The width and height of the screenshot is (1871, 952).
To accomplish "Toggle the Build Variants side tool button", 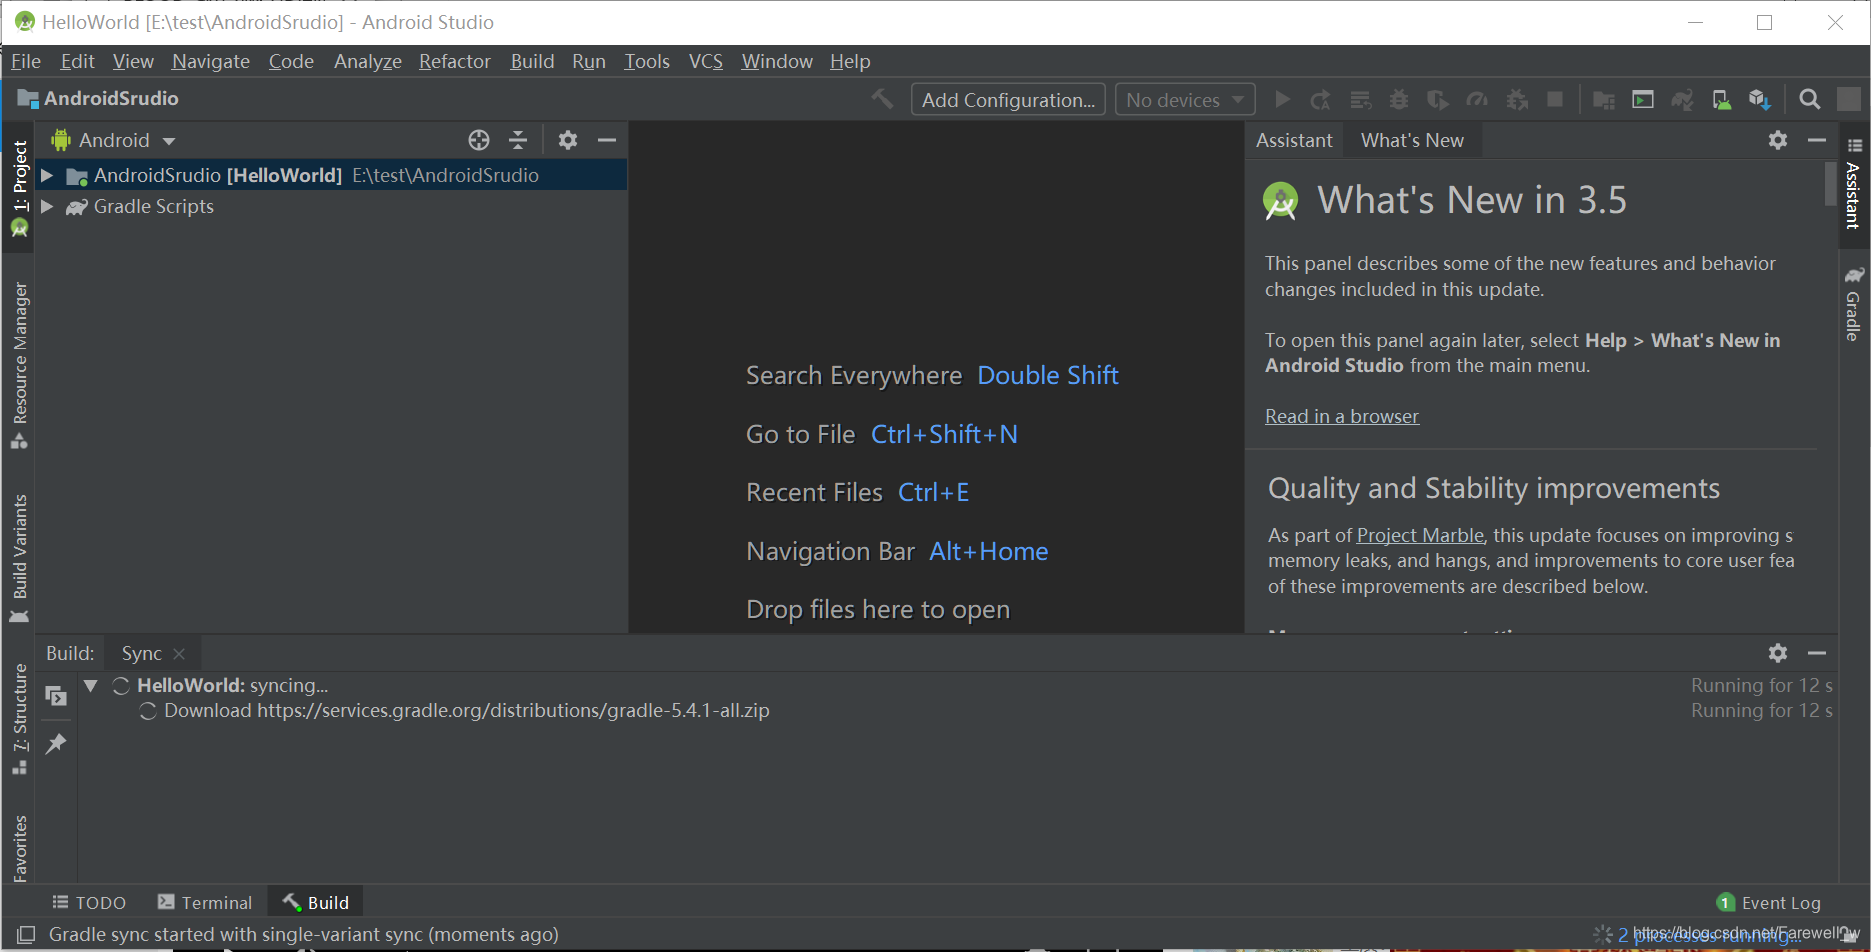I will pos(19,558).
